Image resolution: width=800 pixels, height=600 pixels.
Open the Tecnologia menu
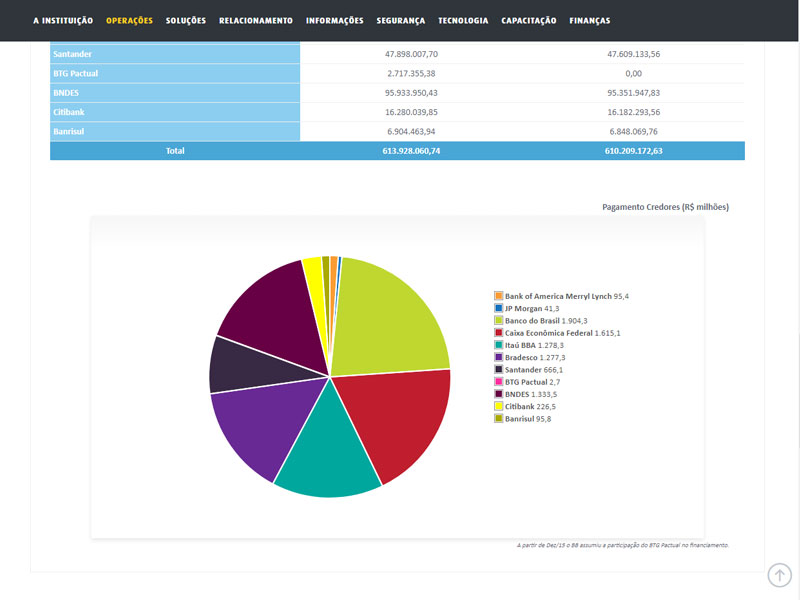click(x=463, y=21)
